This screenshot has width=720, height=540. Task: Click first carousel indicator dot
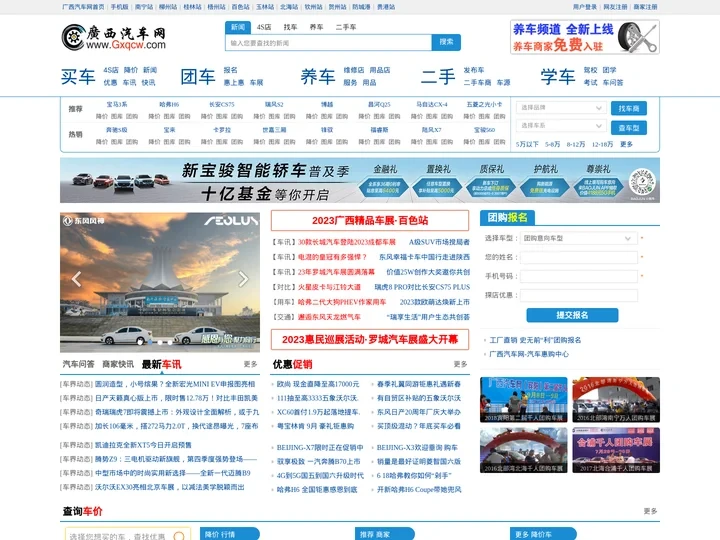(x=140, y=342)
